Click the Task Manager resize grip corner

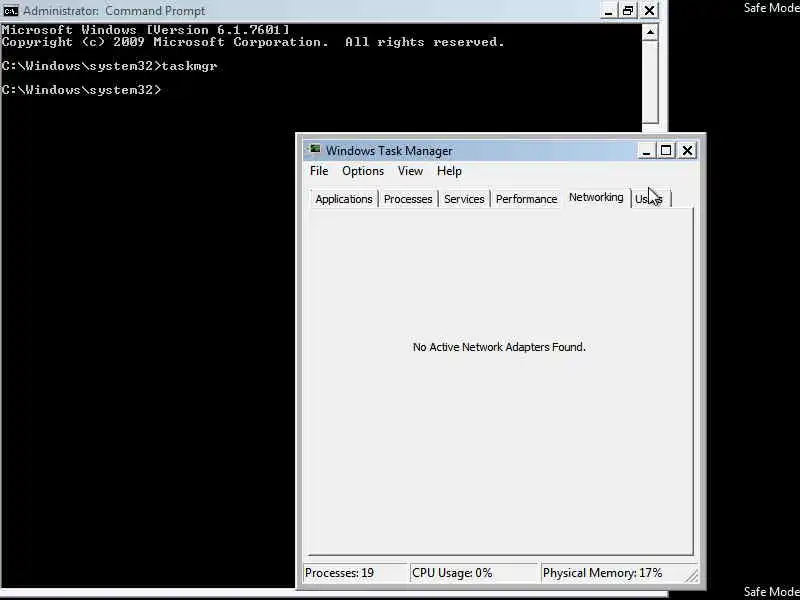click(x=692, y=576)
